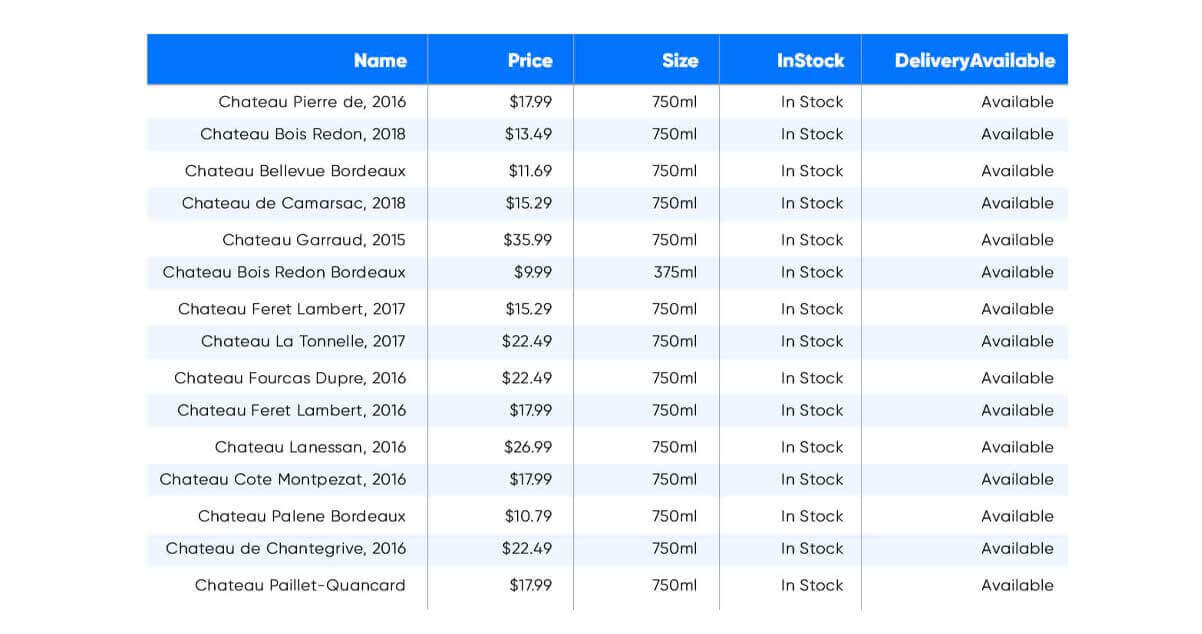This screenshot has height=634, width=1202.
Task: Select the Price column header
Action: (530, 61)
